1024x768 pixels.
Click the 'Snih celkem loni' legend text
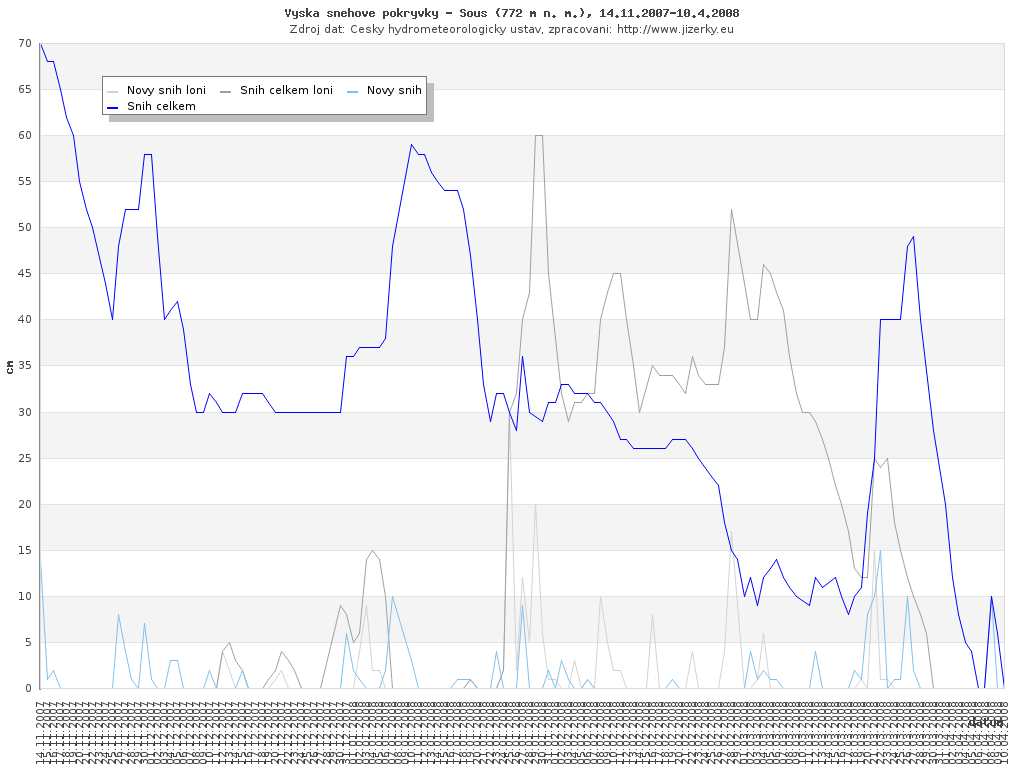tap(286, 91)
